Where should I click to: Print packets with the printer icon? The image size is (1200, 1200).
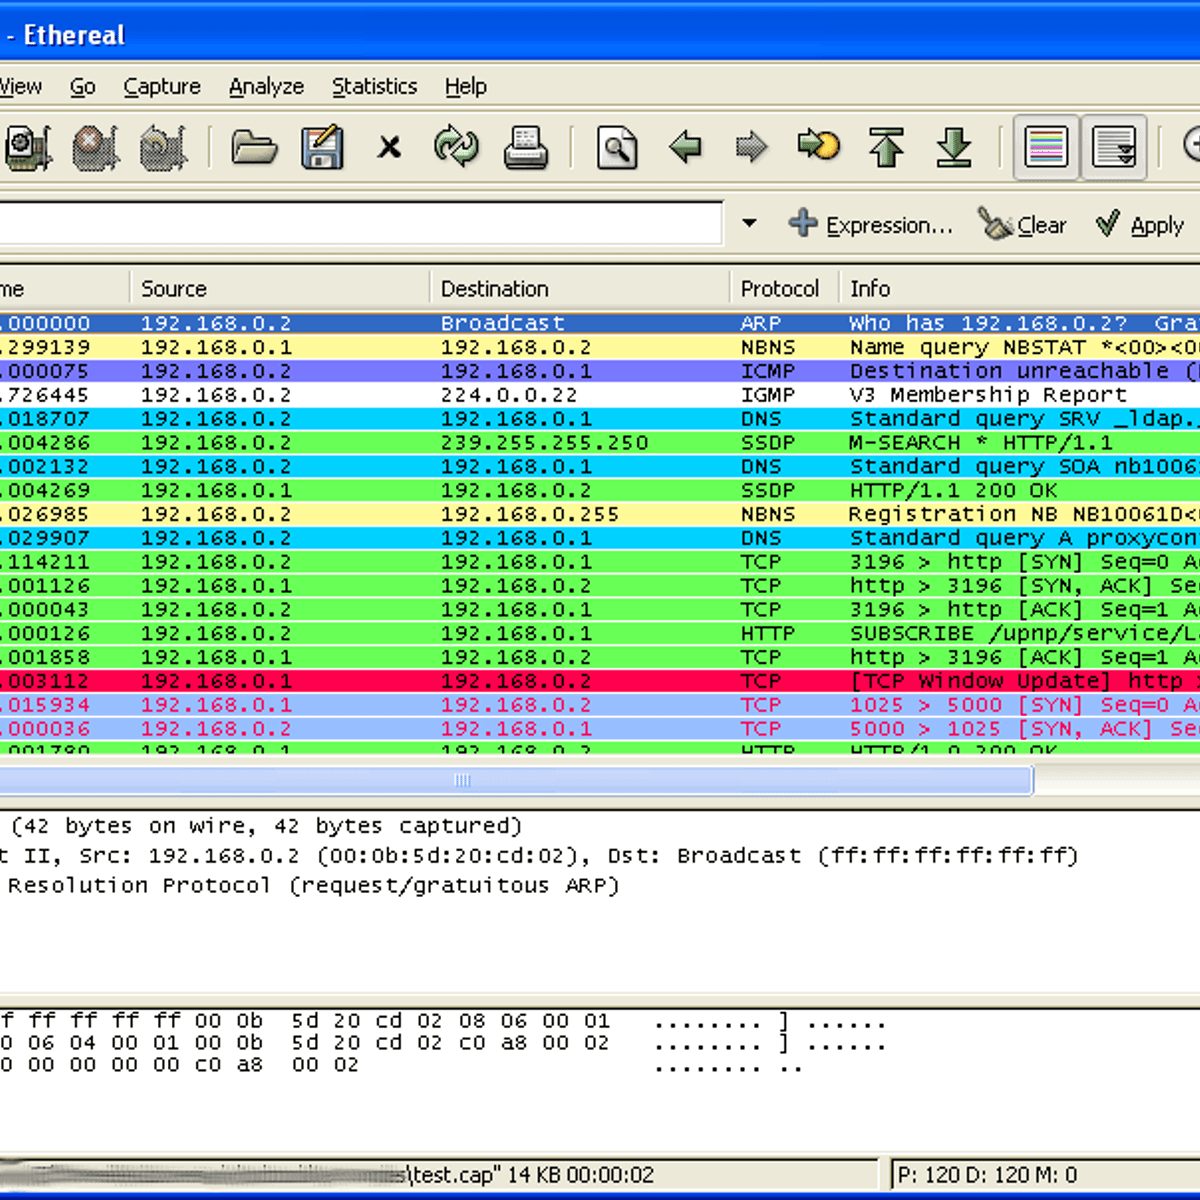tap(525, 148)
